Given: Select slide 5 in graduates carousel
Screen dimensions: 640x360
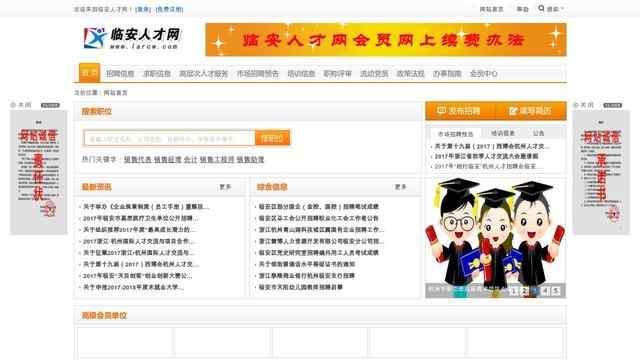Looking at the screenshot, I should [x=555, y=291].
